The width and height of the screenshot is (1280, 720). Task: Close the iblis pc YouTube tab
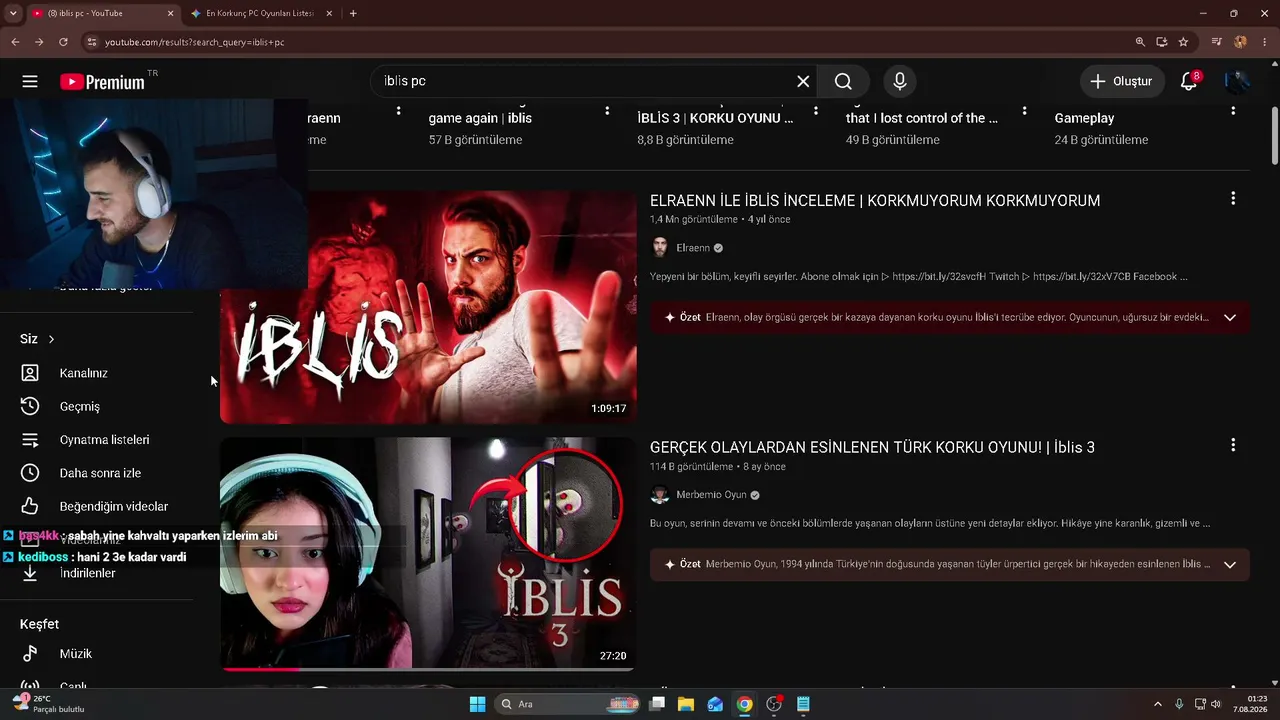(x=170, y=13)
